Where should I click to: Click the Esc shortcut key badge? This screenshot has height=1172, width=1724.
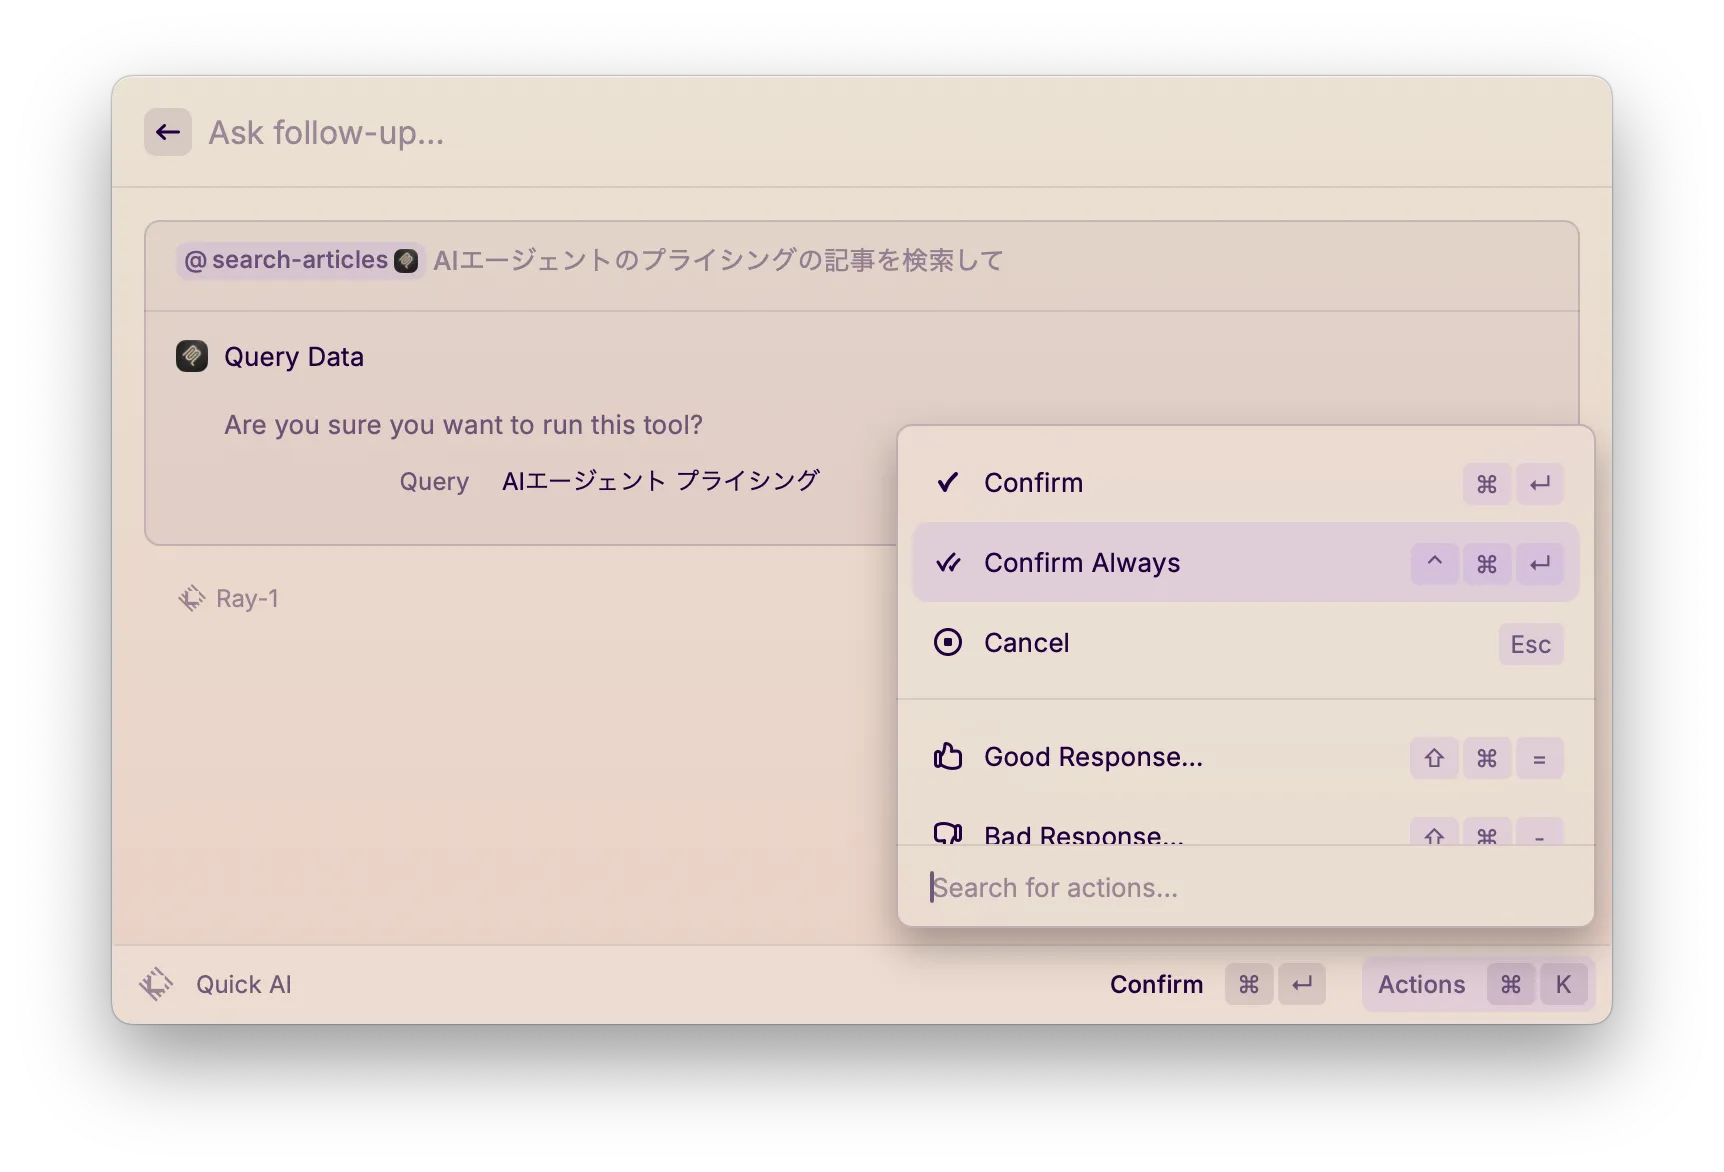tap(1530, 644)
